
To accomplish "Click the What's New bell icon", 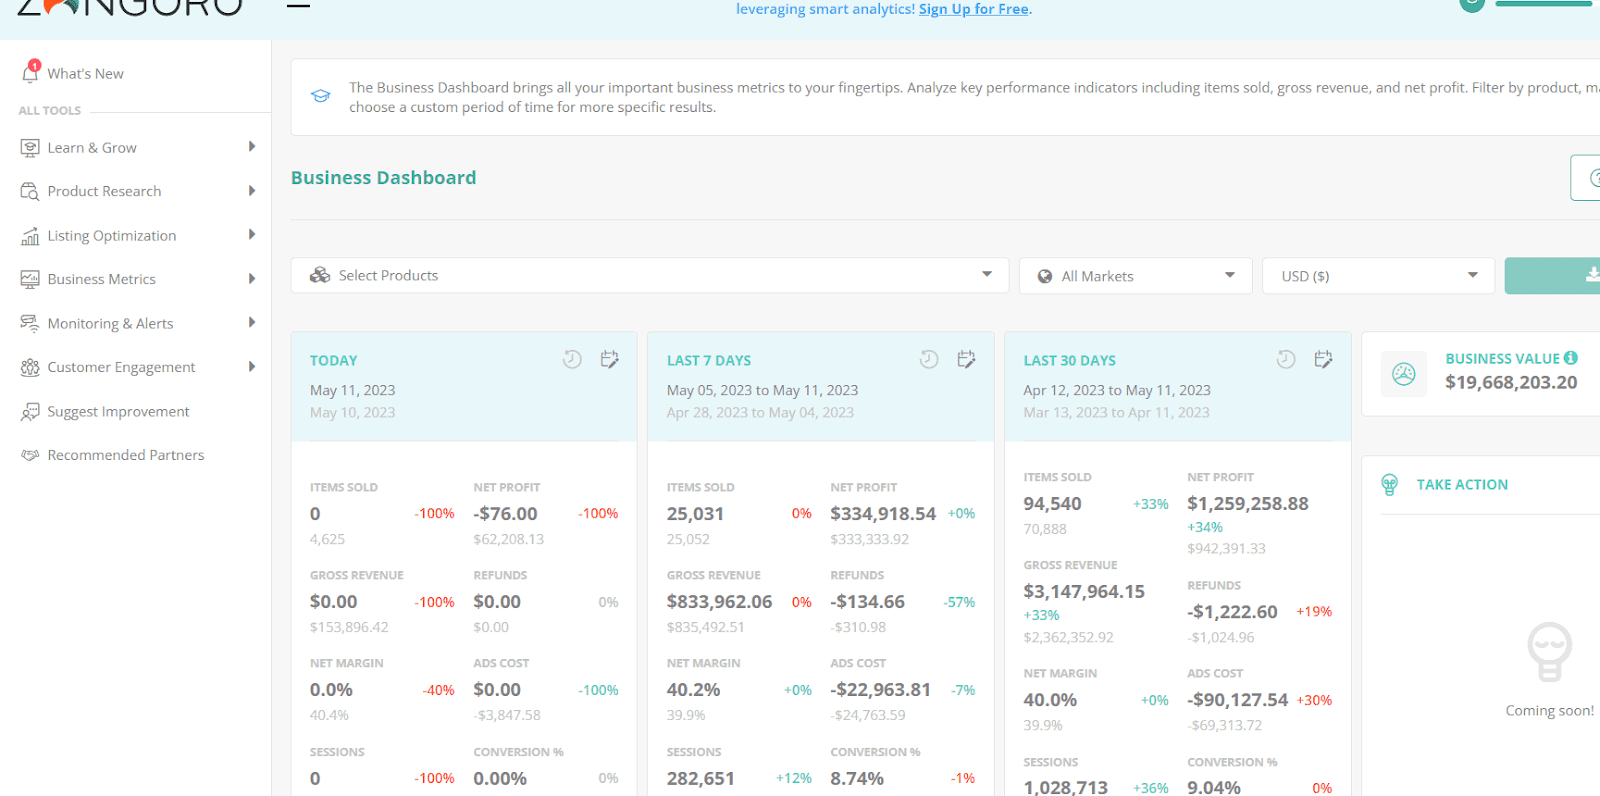I will [30, 72].
